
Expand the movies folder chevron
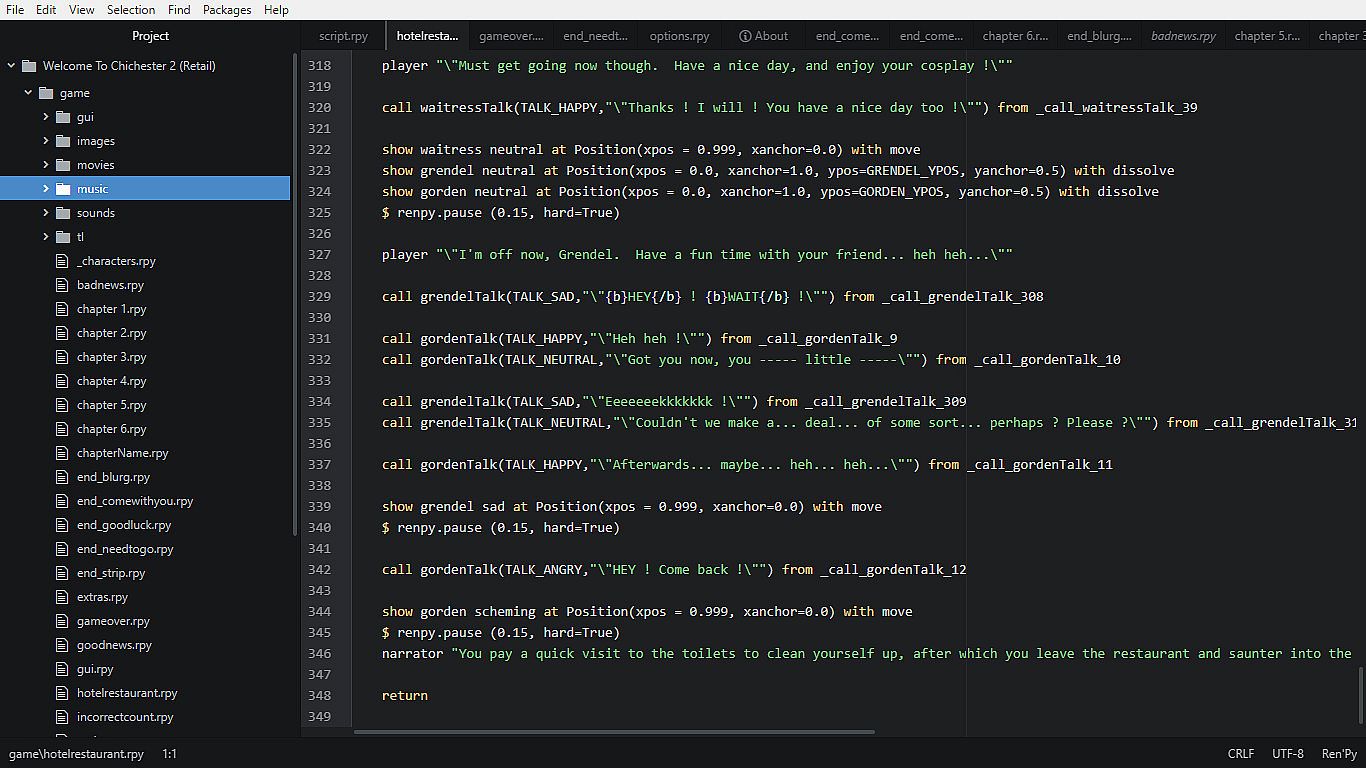[x=46, y=165]
